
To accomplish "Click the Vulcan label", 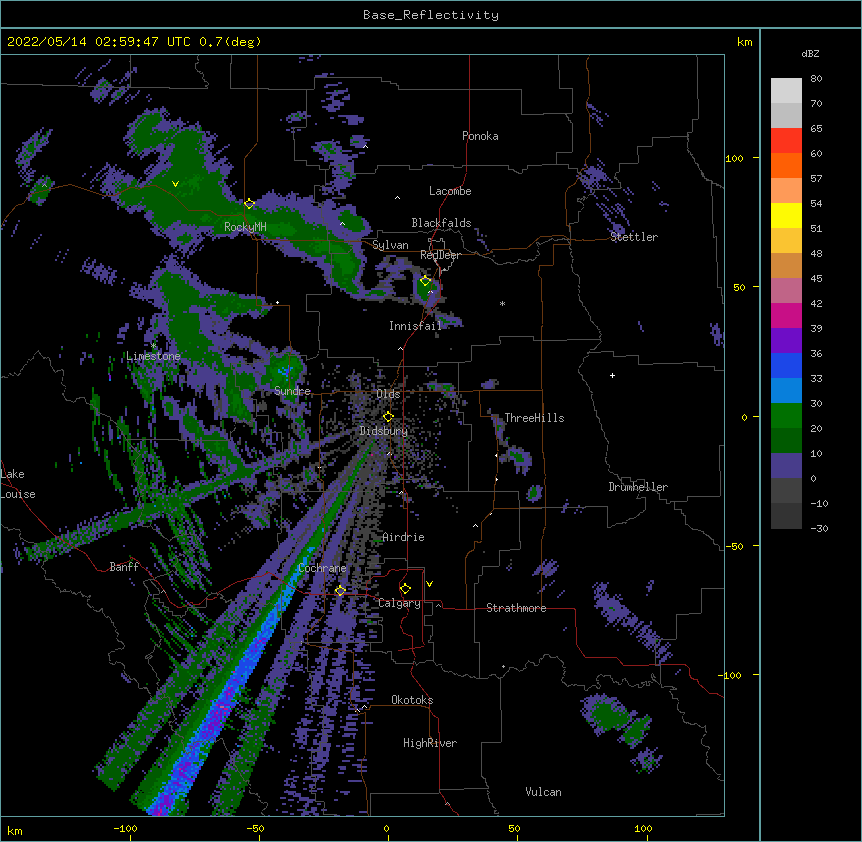I will (543, 792).
